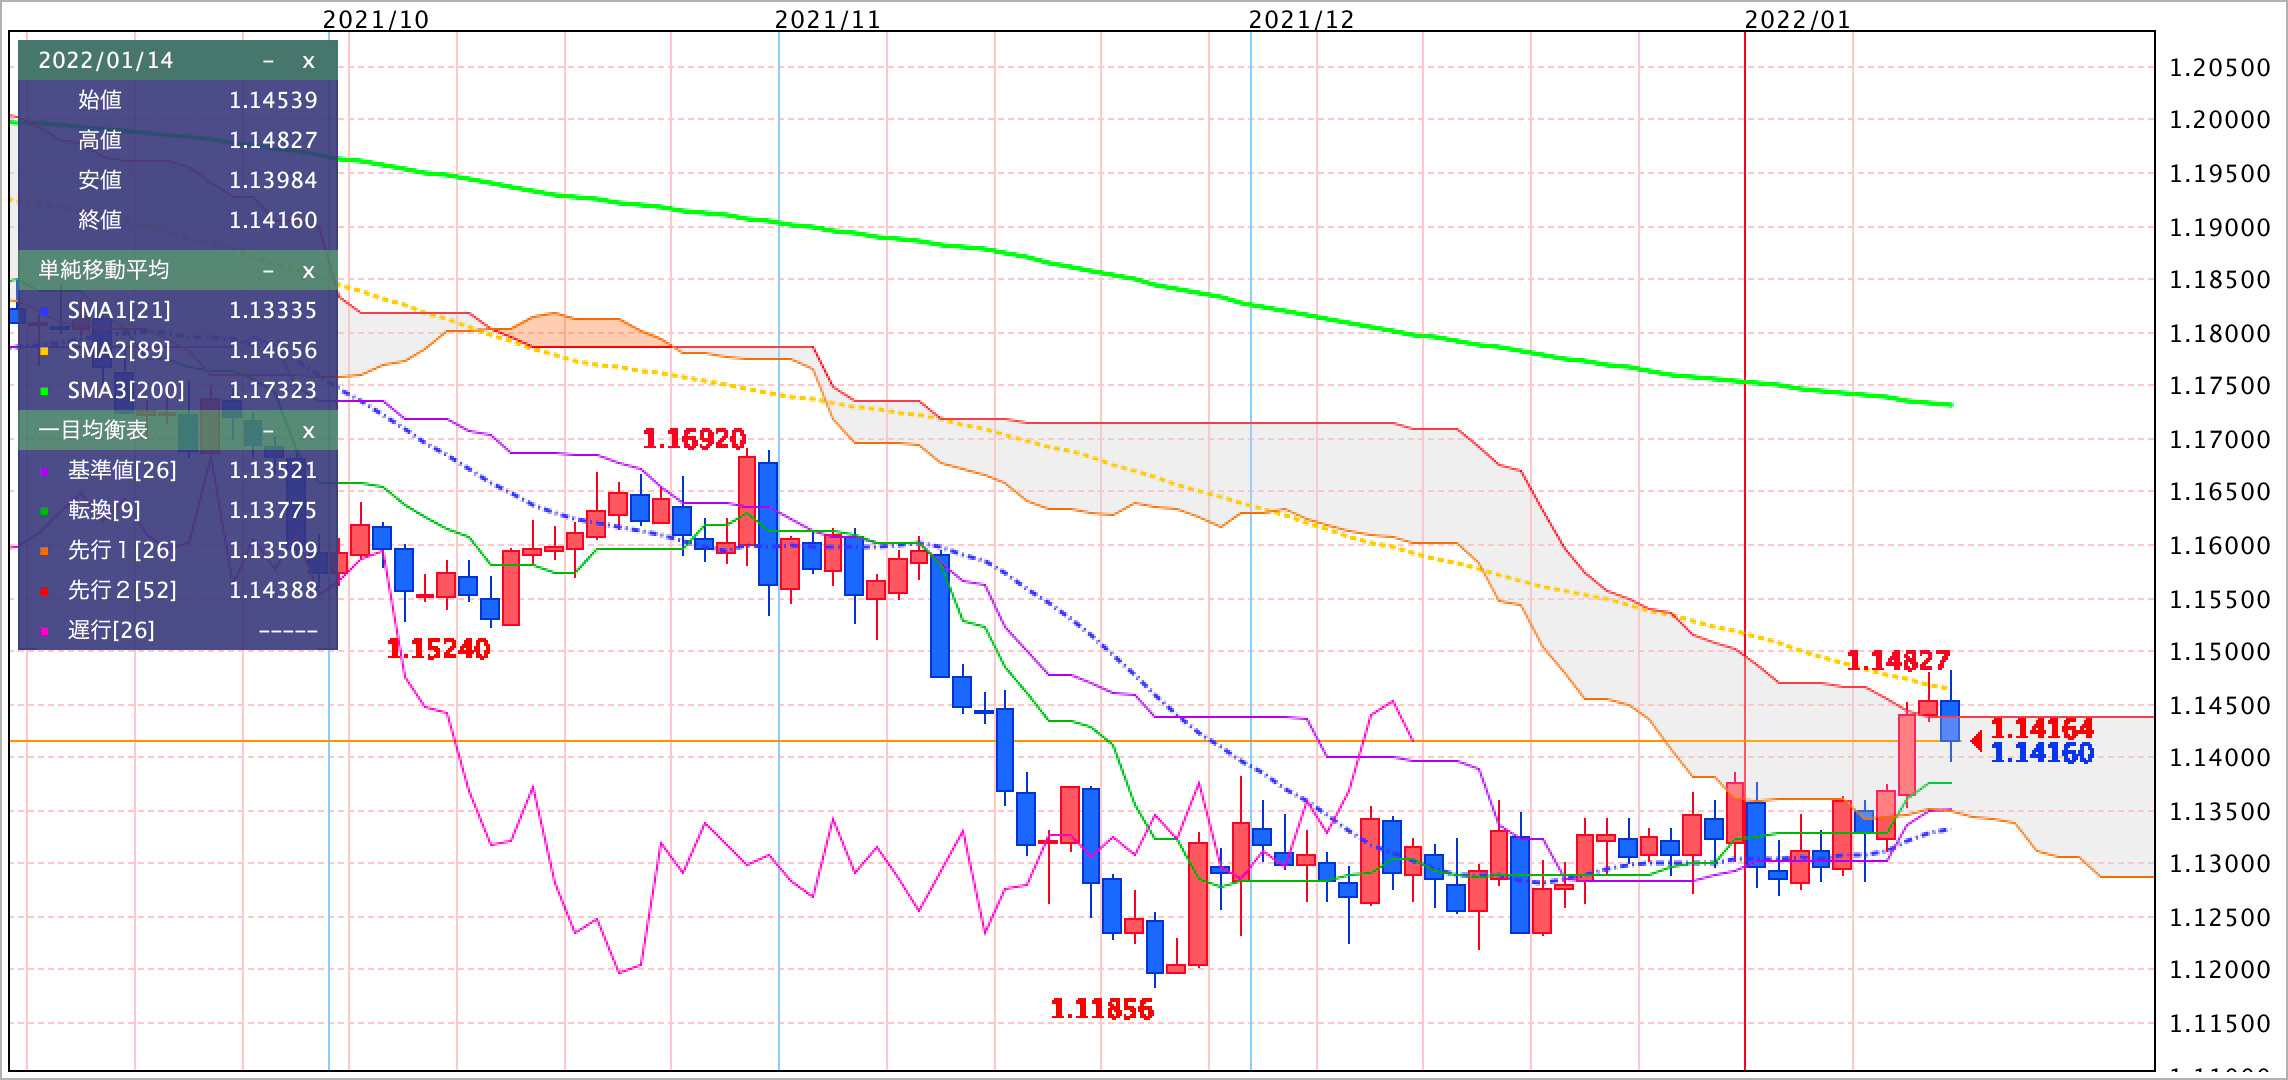Click the 遅行[26] magenta color marker
The width and height of the screenshot is (2288, 1080).
[44, 632]
